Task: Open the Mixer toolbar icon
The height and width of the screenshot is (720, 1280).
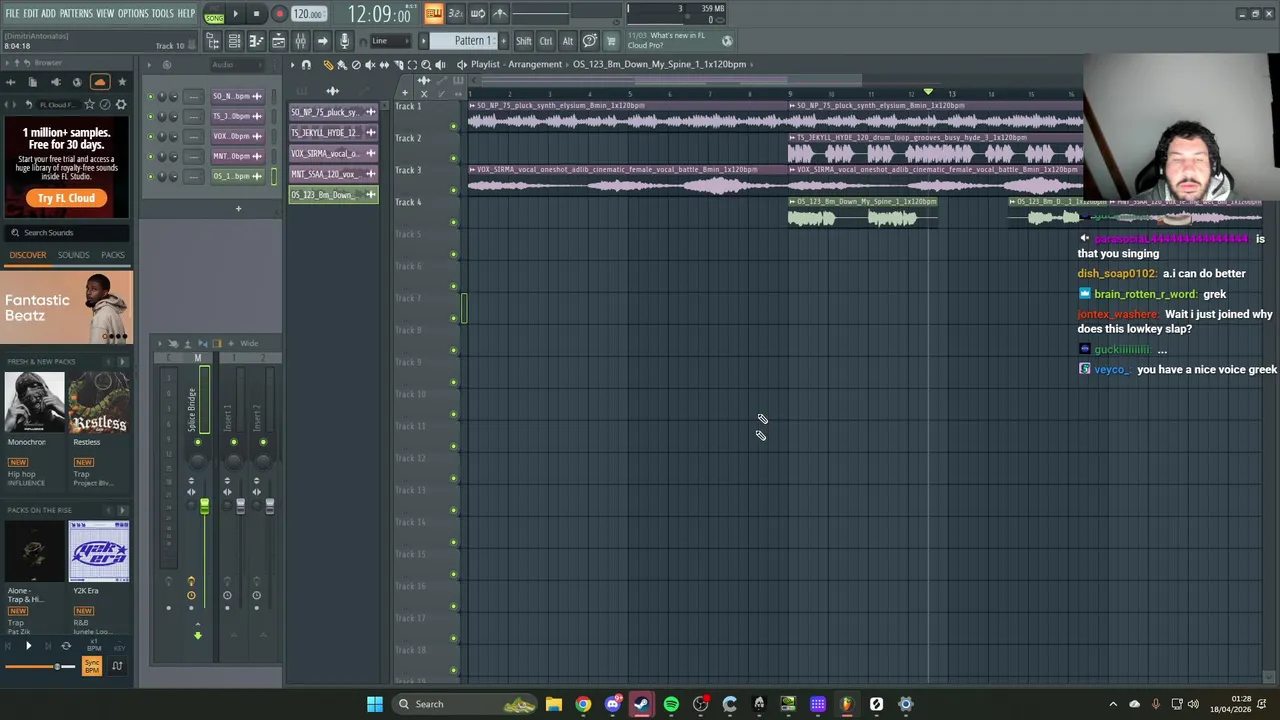Action: click(300, 41)
